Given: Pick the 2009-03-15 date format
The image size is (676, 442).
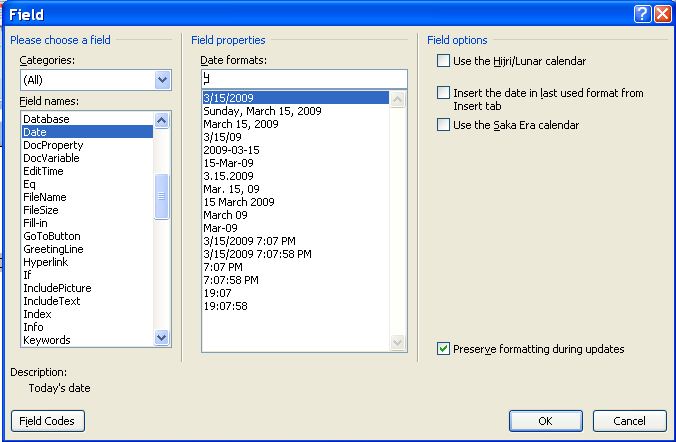Looking at the screenshot, I should point(232,150).
